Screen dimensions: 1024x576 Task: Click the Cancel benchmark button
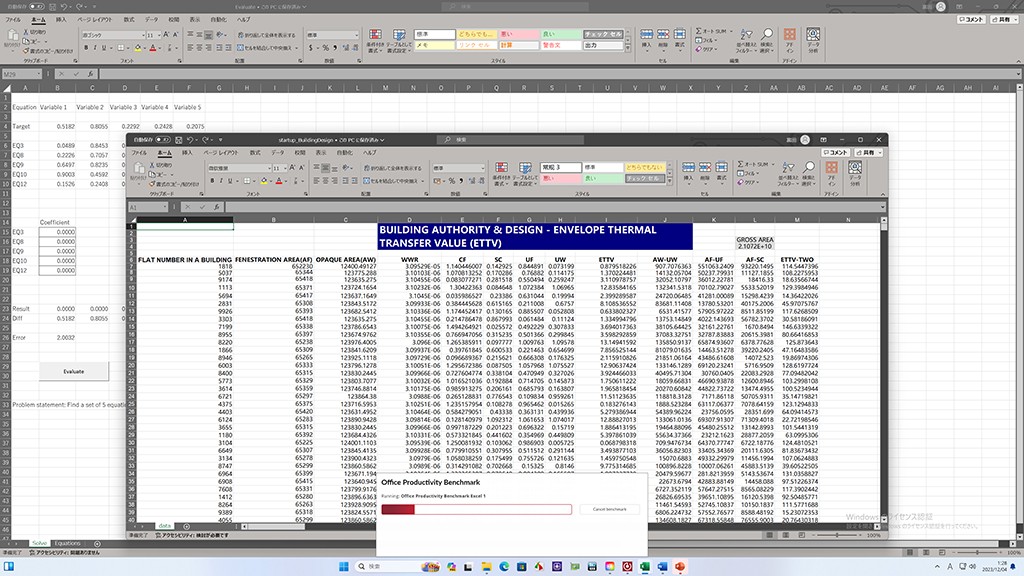tap(610, 509)
